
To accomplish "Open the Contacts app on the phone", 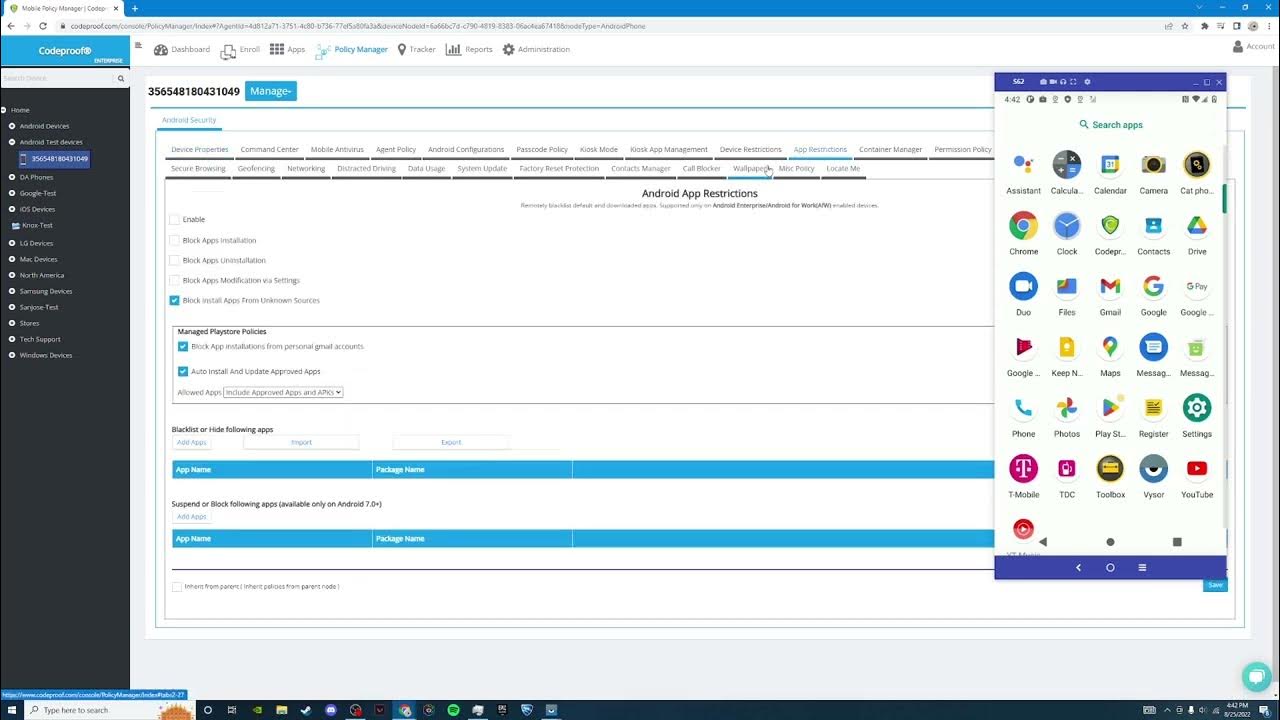I will coord(1153,226).
